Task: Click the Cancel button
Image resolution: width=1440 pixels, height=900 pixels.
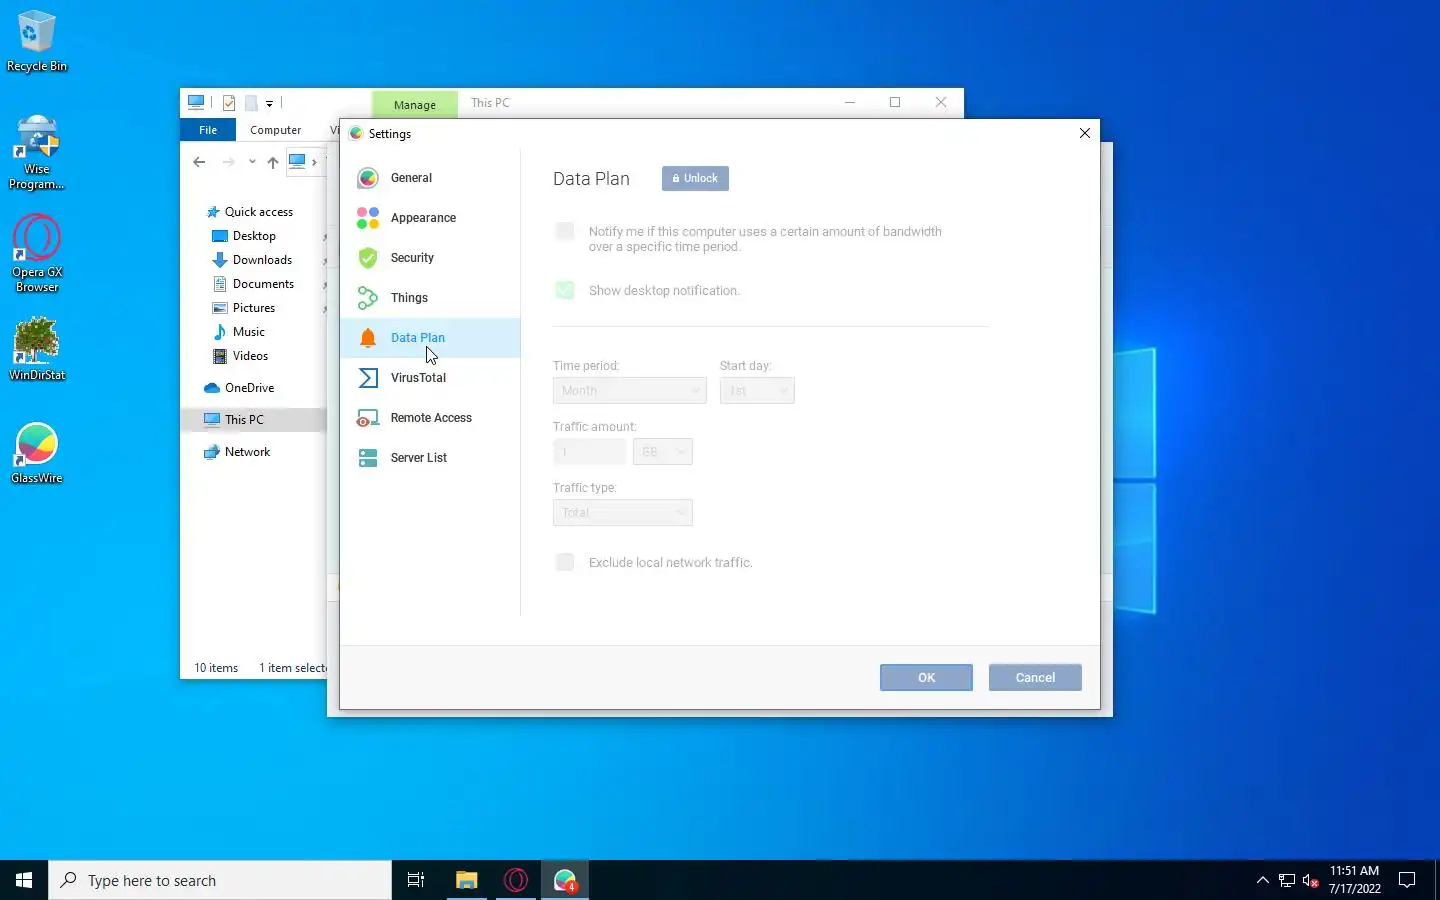Action: 1035,677
